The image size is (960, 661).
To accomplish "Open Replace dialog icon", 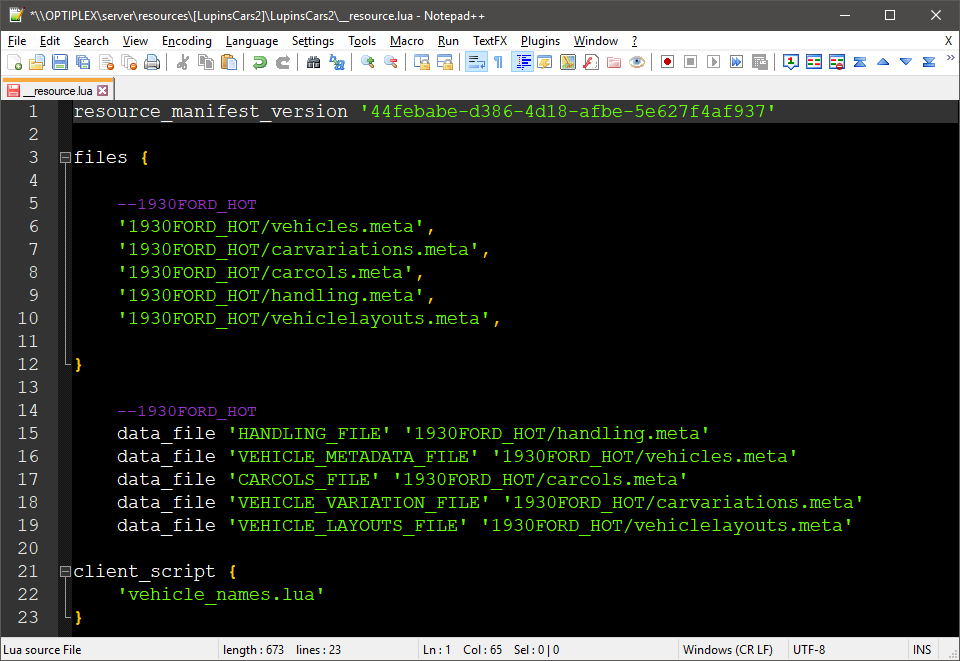I will pos(337,62).
